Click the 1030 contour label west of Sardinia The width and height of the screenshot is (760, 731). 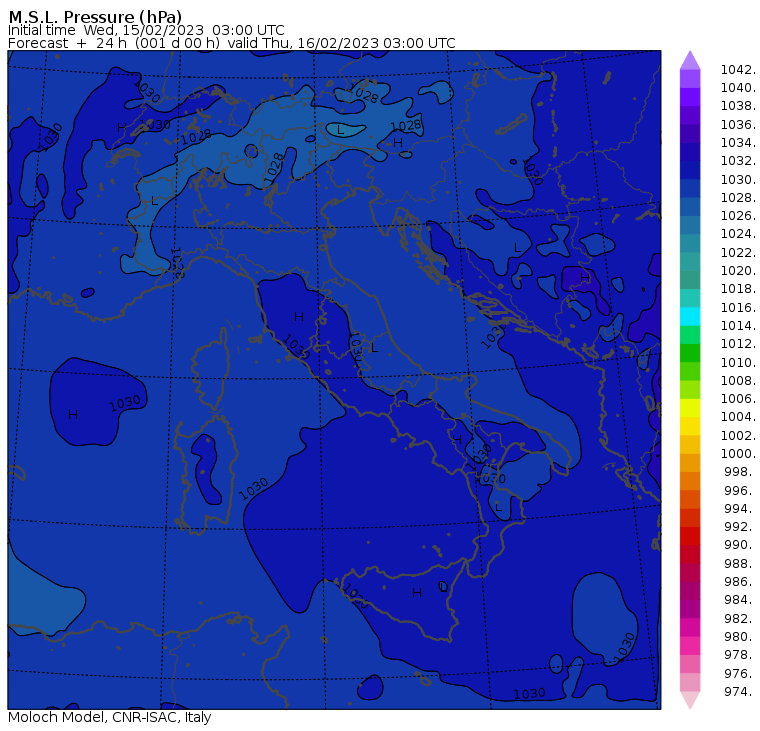point(125,403)
